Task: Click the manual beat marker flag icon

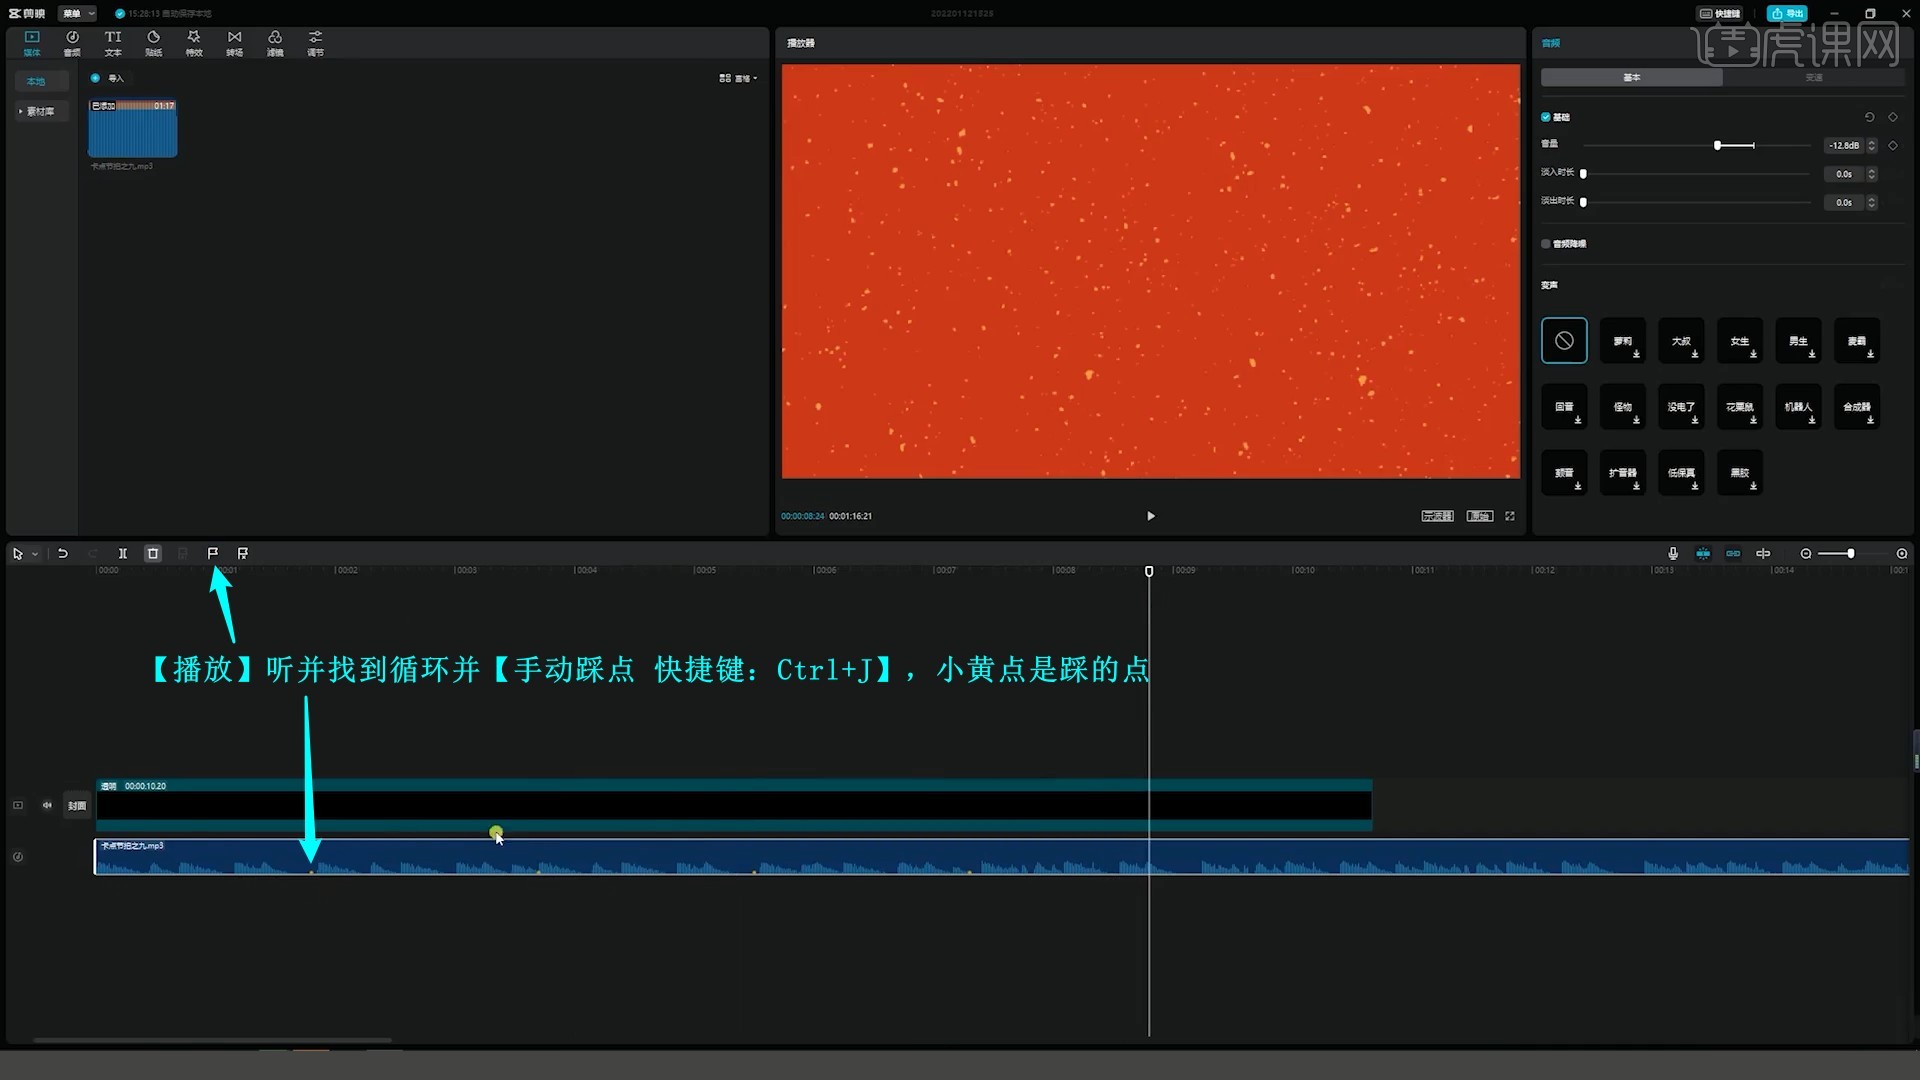Action: tap(212, 553)
